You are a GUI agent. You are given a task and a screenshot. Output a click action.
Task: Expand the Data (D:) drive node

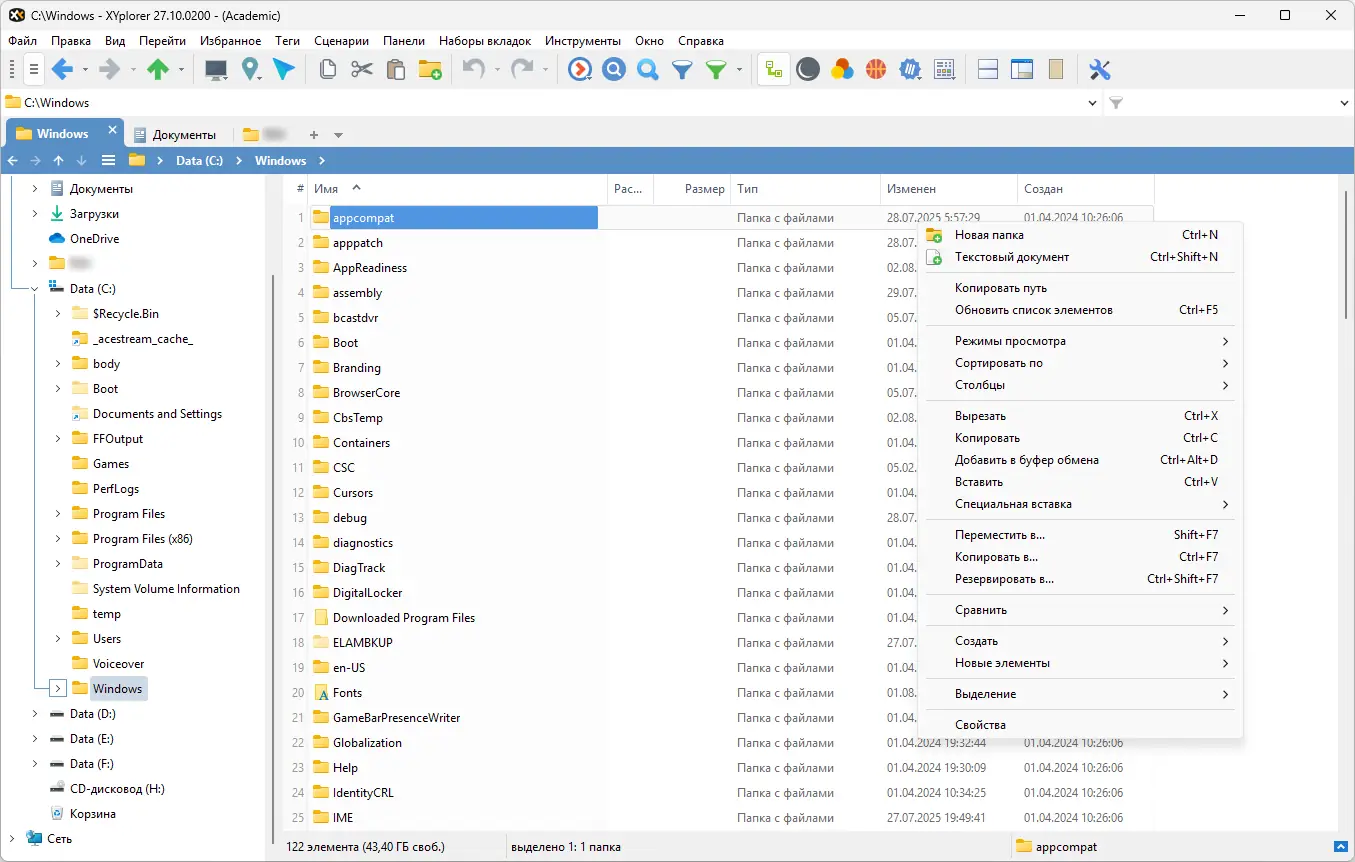[35, 714]
